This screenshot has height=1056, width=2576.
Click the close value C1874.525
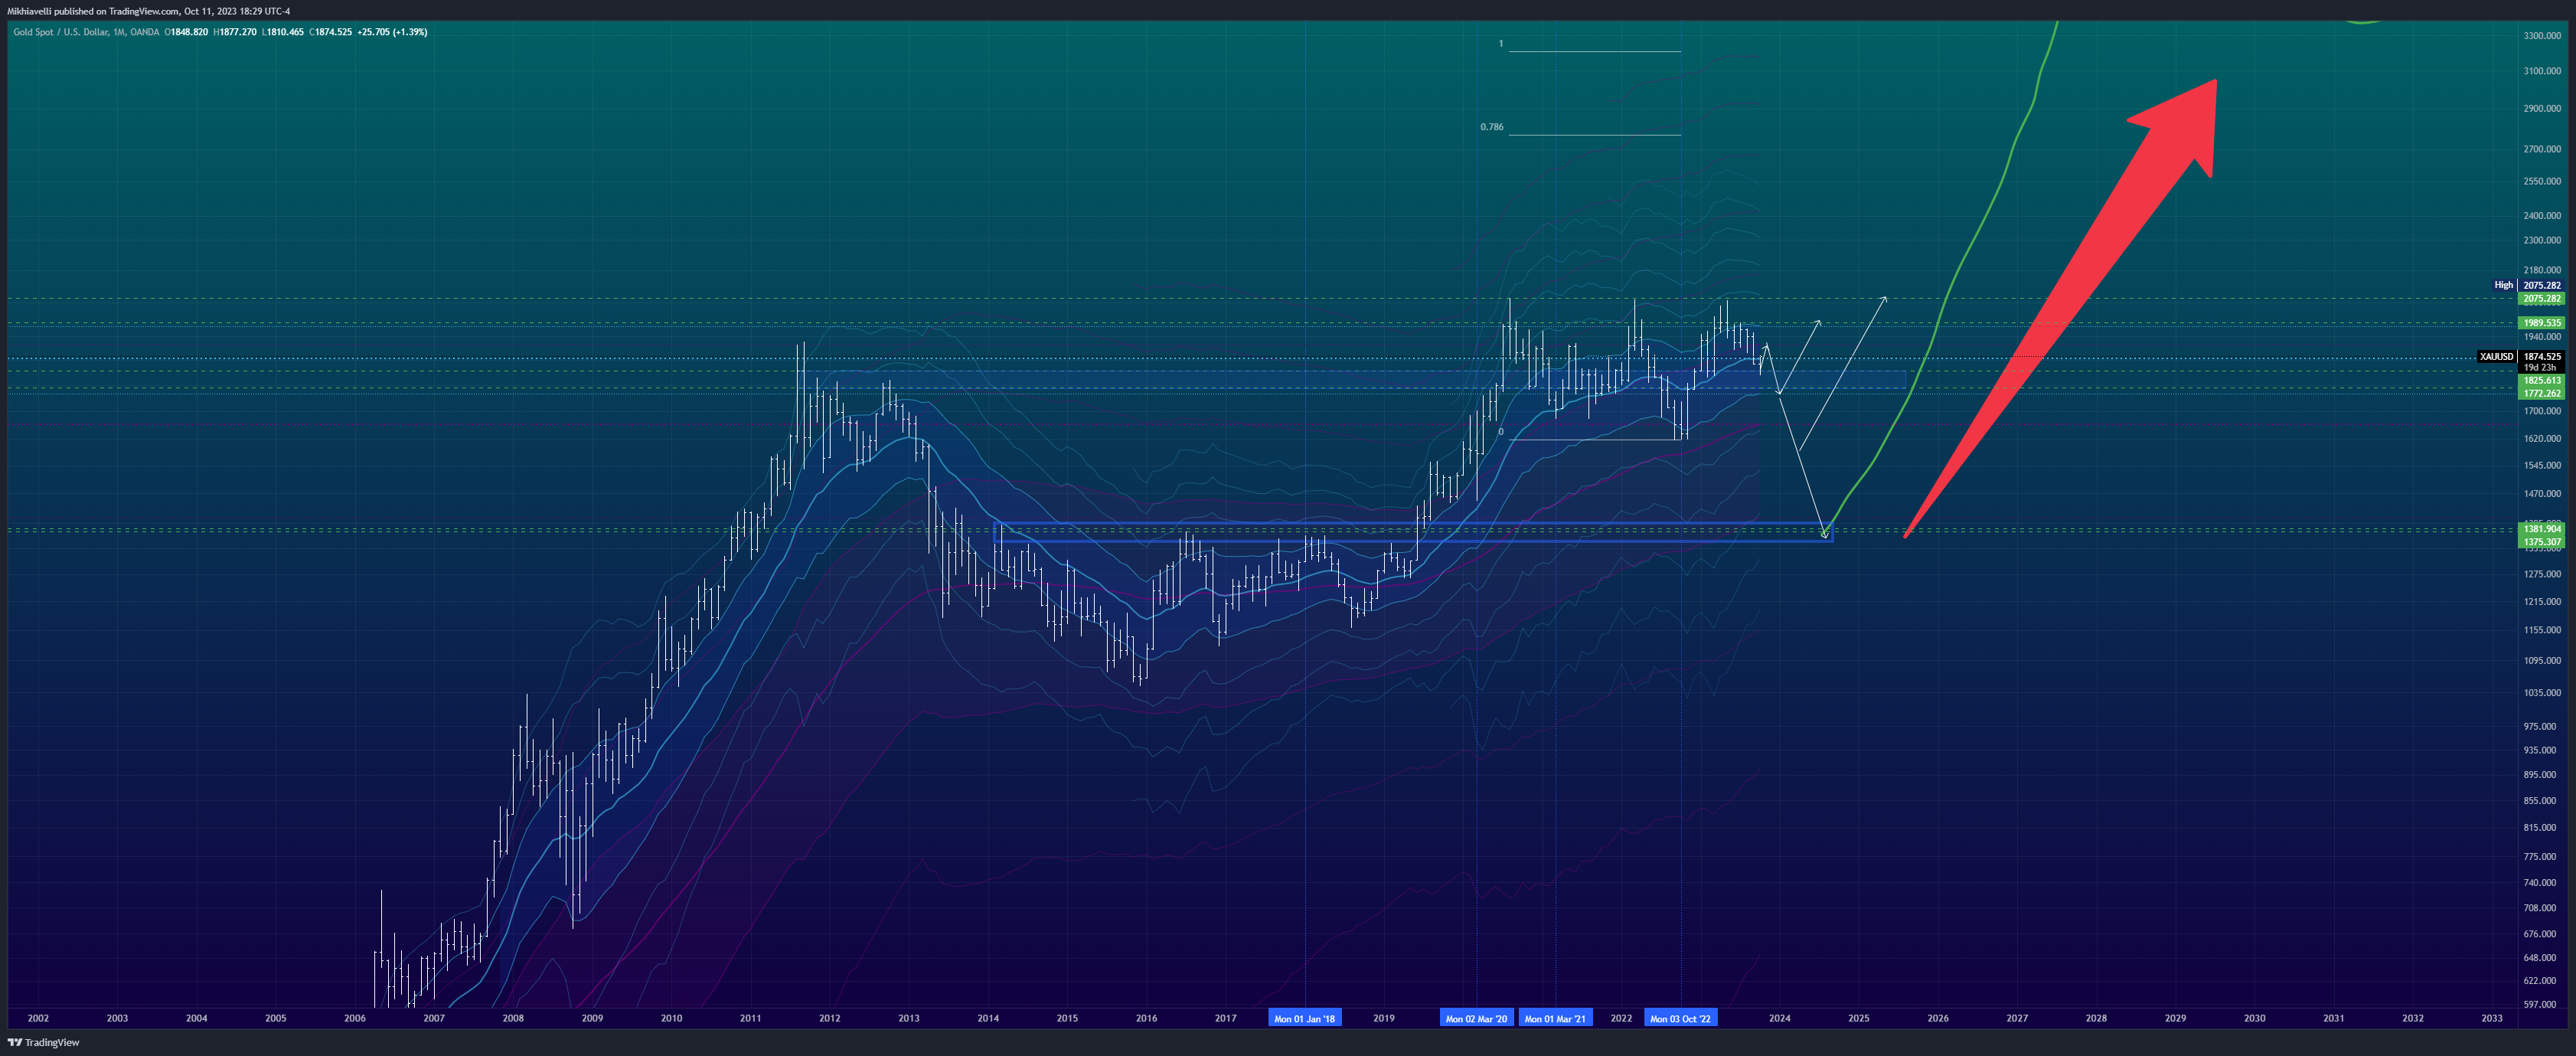point(331,32)
